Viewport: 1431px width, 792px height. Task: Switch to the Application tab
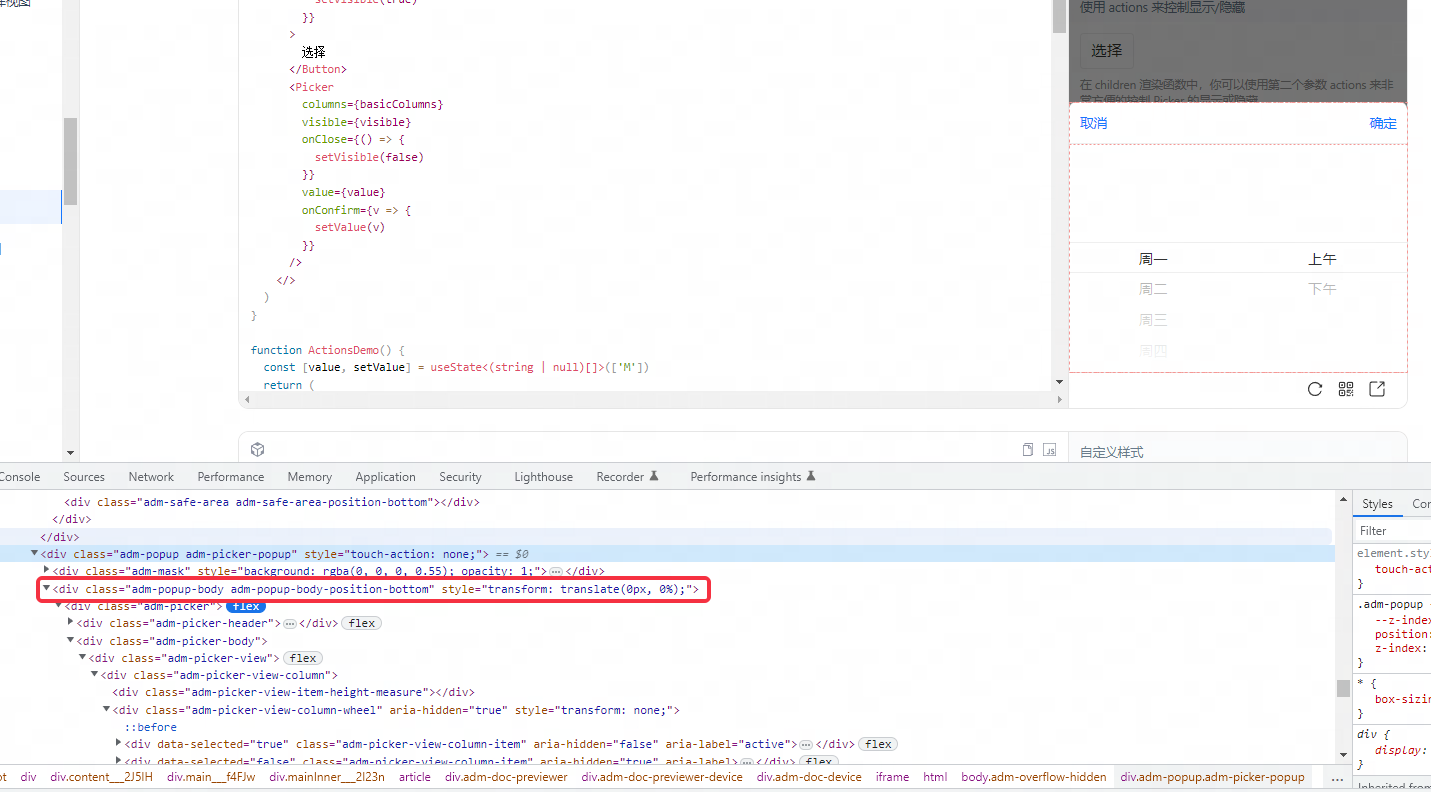click(x=385, y=476)
